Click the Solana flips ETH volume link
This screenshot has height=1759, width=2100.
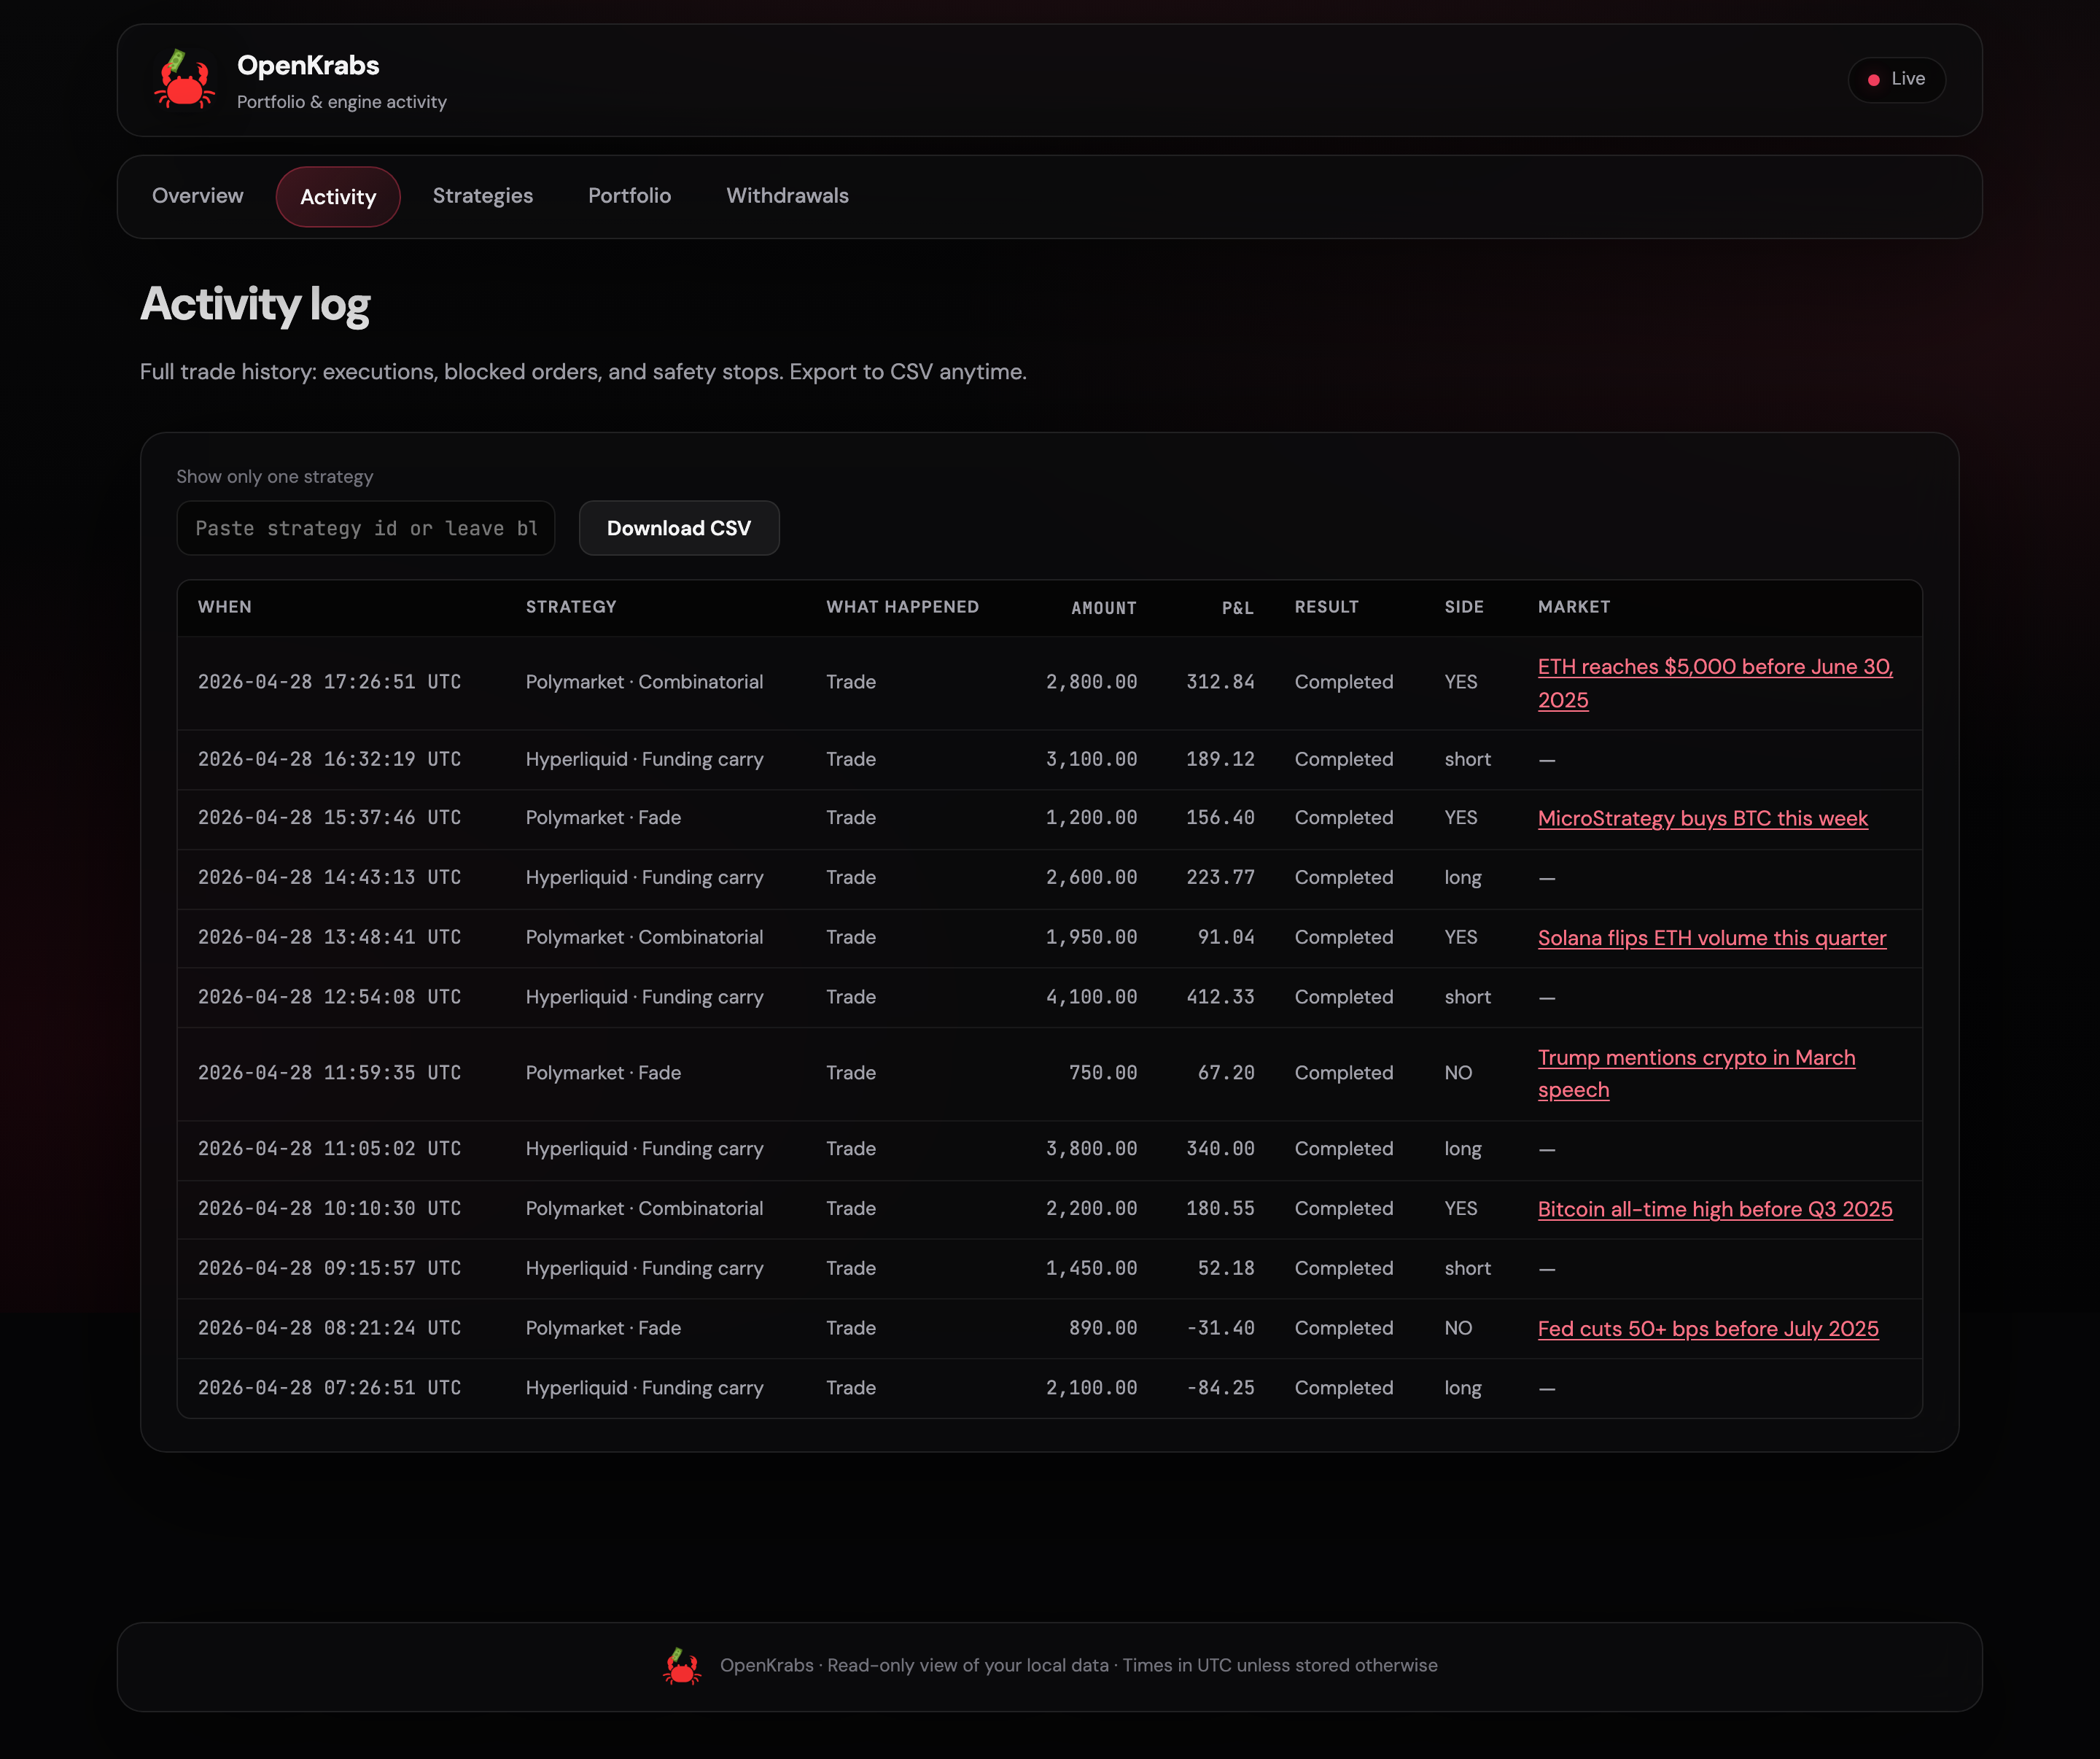point(1711,937)
